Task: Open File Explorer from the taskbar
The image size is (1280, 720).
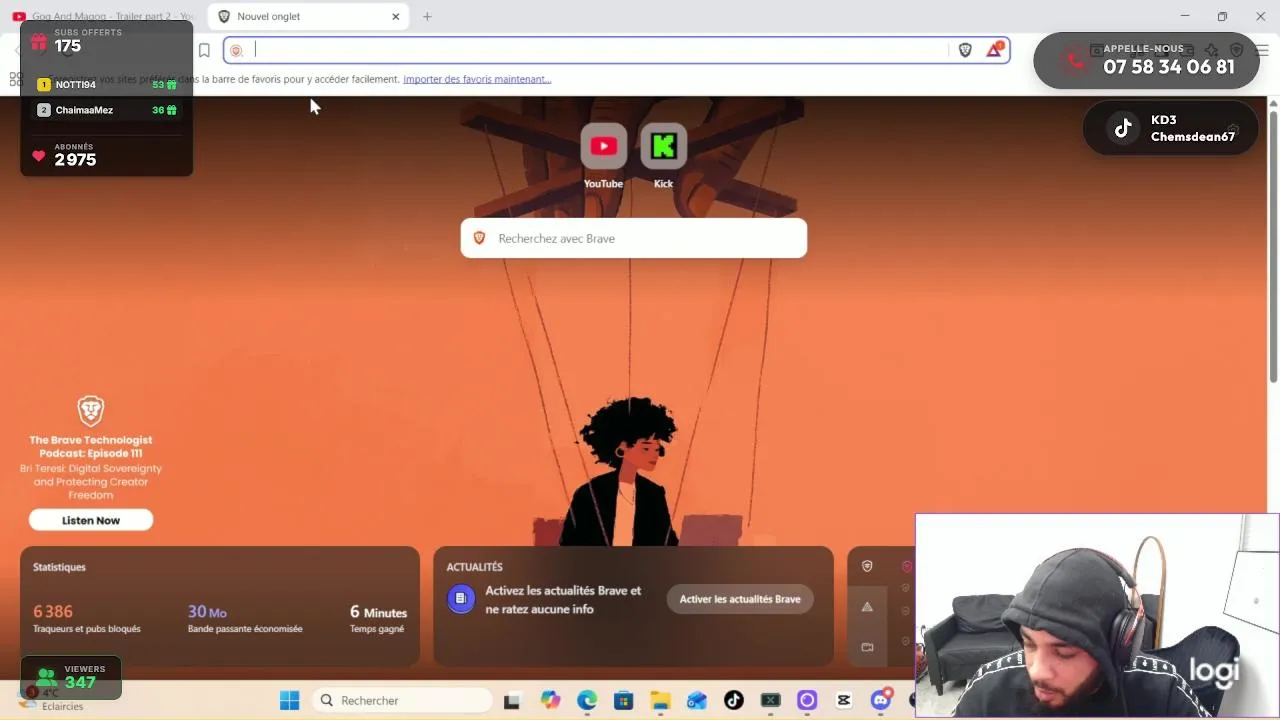Action: tap(660, 700)
